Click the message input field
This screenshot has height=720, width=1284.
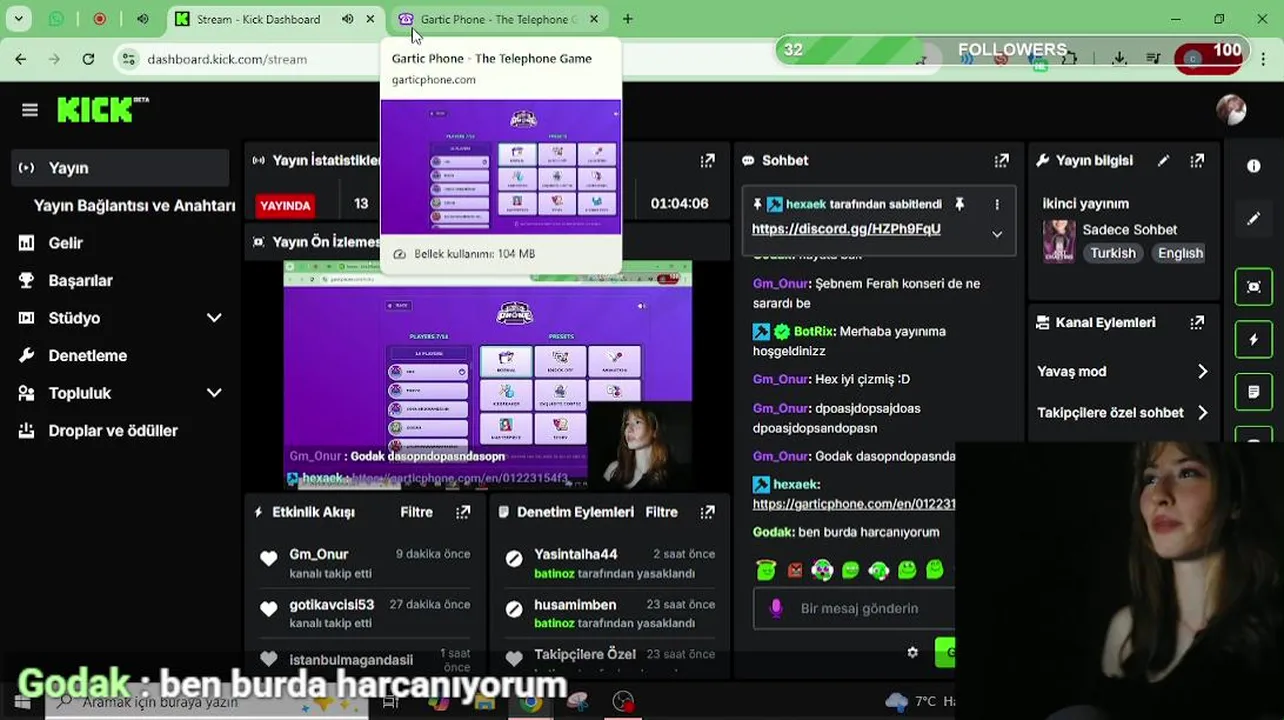pyautogui.click(x=860, y=608)
